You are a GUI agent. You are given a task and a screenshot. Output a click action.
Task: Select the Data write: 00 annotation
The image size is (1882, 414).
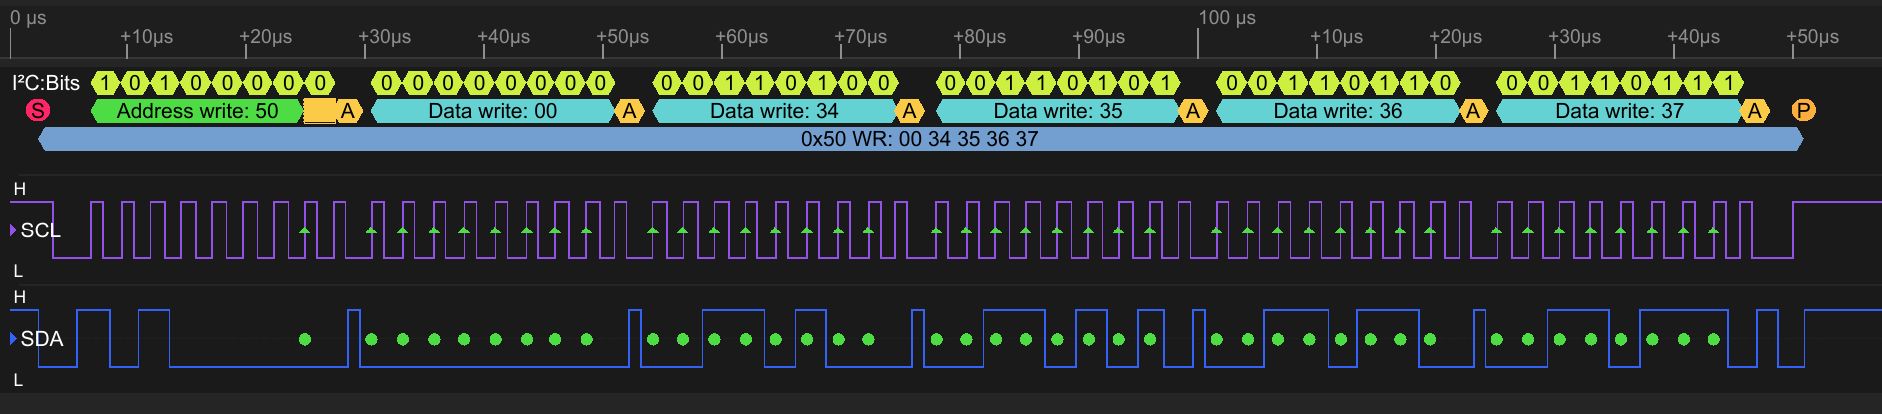coord(492,110)
